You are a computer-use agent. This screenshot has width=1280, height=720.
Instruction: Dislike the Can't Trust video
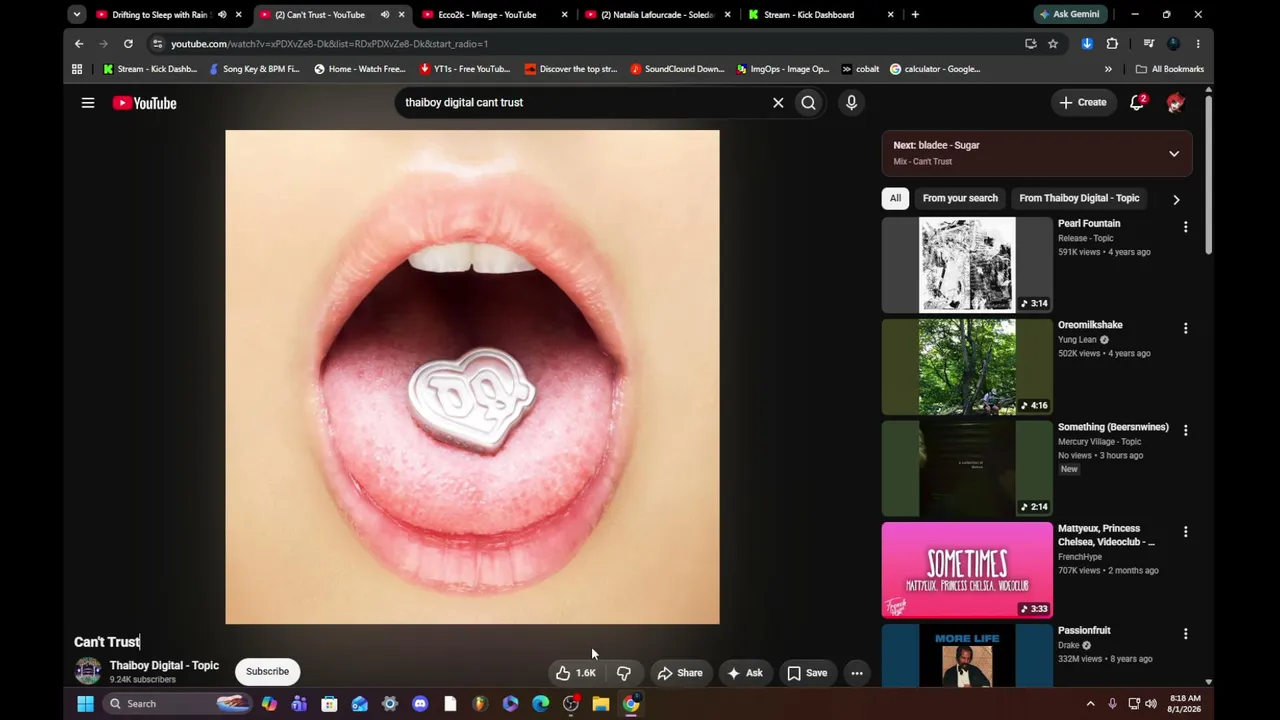623,673
